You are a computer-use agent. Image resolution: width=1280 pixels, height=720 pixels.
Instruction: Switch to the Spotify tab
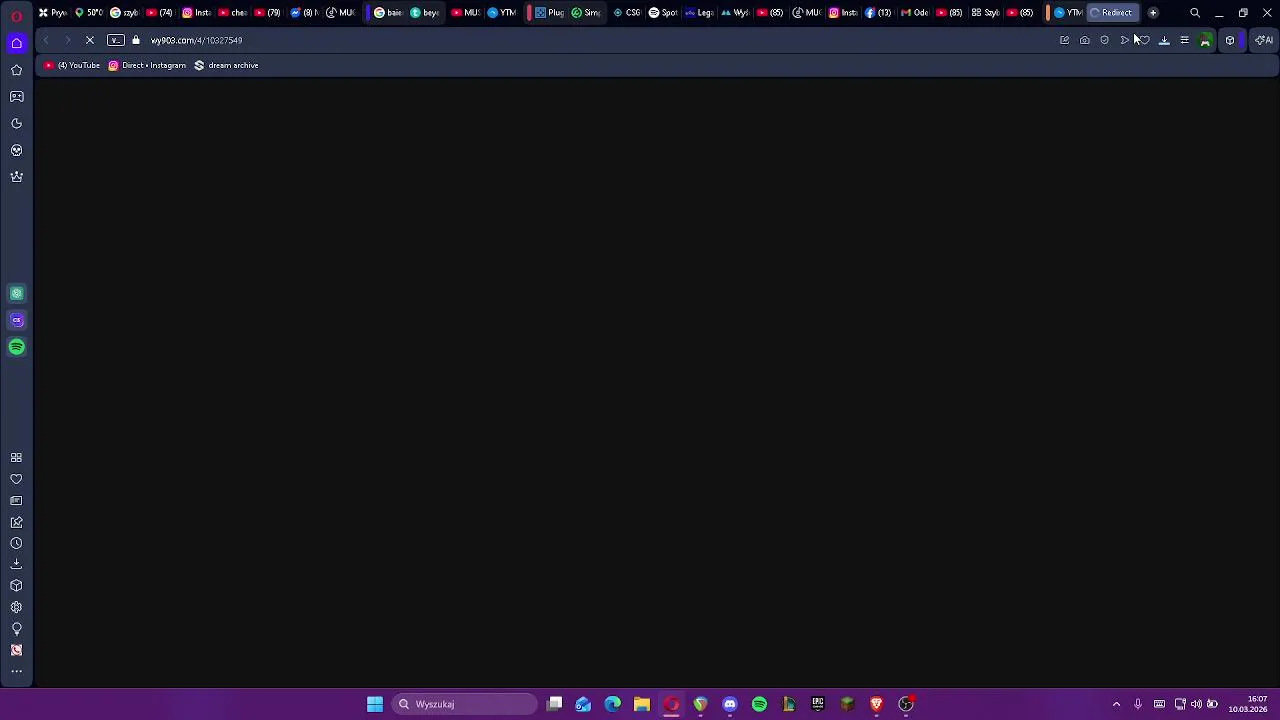(x=662, y=13)
